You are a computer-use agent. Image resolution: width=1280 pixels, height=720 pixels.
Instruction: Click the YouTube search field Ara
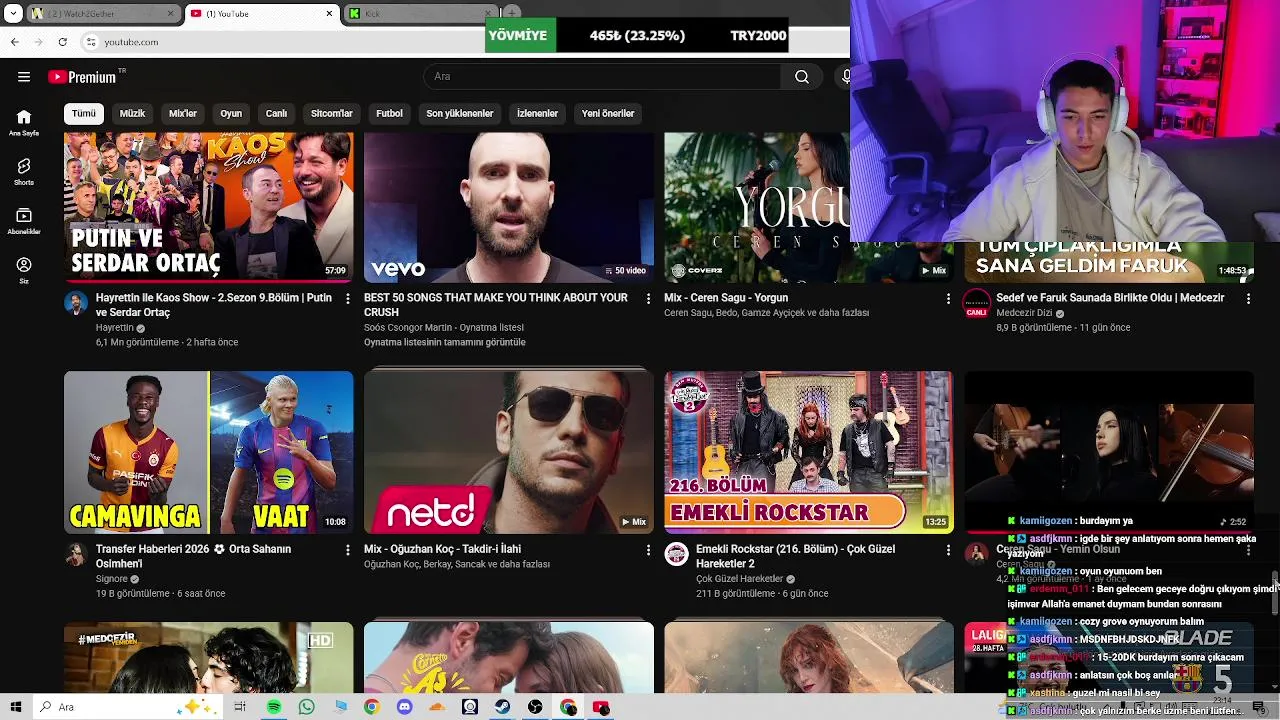coord(602,77)
